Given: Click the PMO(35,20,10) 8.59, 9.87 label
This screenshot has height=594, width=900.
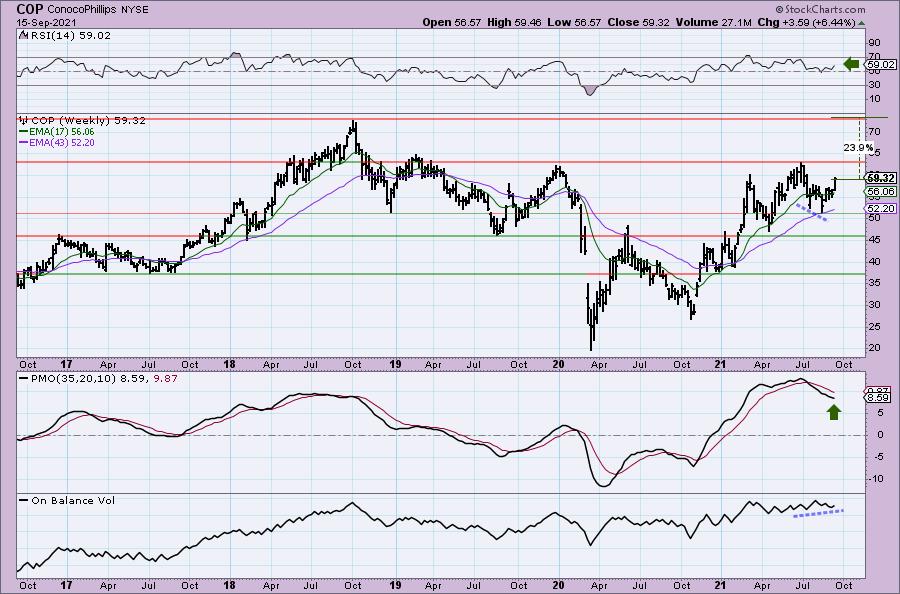Looking at the screenshot, I should pos(98,379).
